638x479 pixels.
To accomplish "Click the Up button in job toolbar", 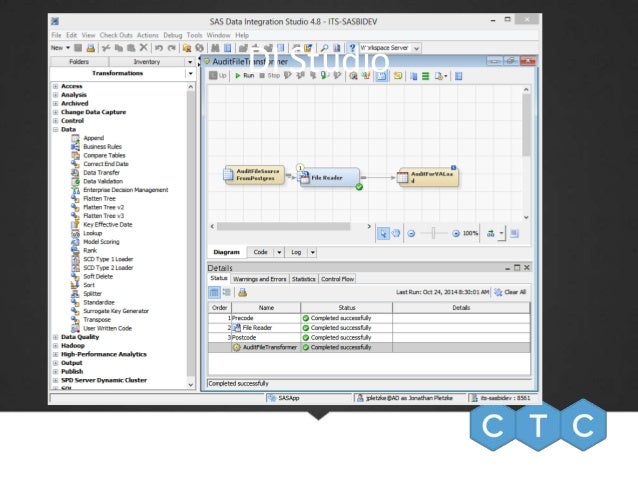I will coord(218,76).
